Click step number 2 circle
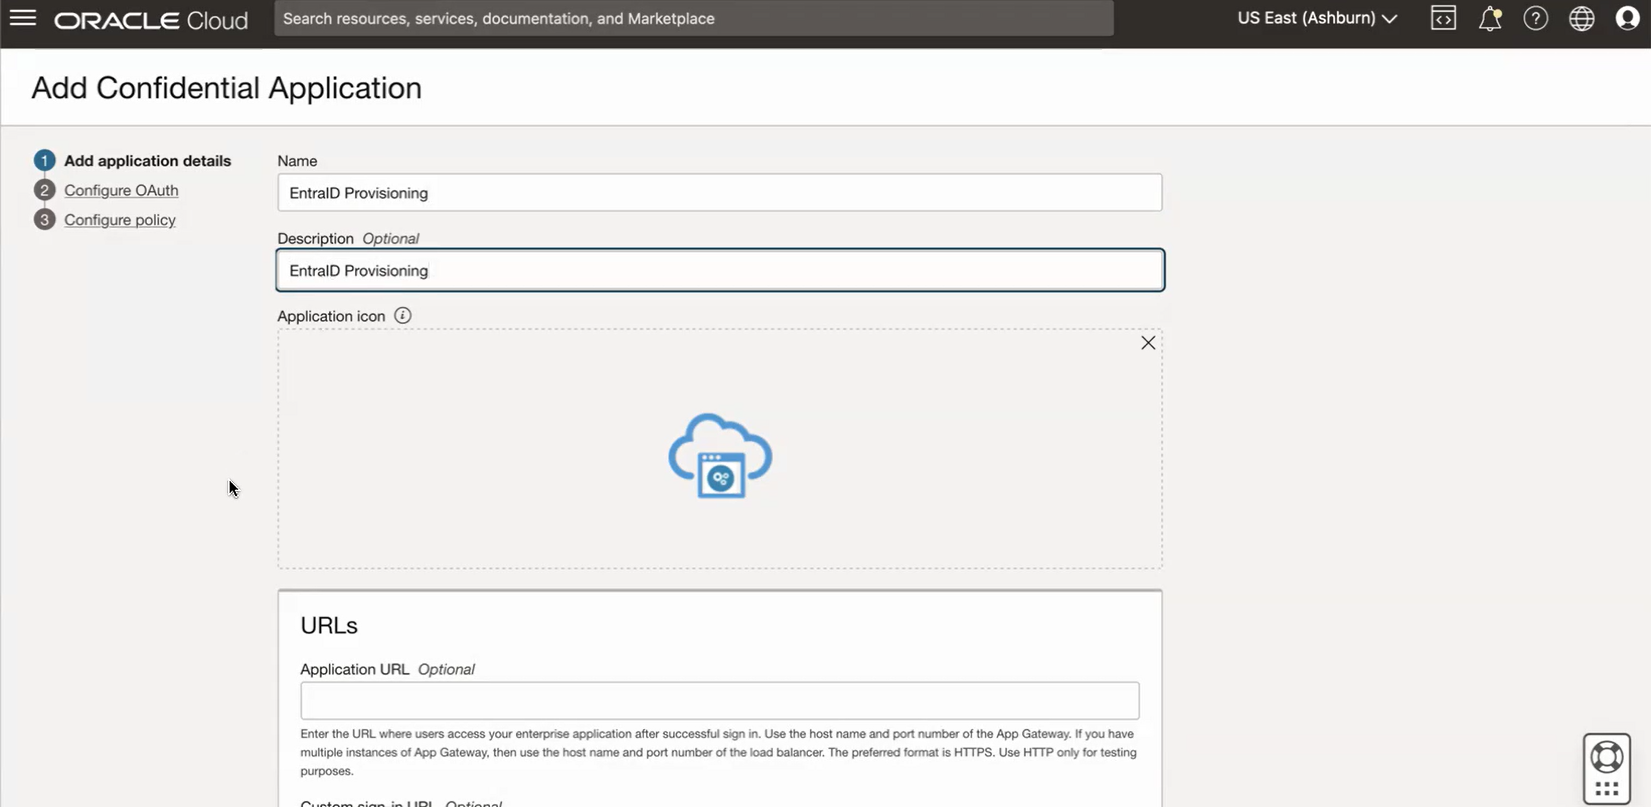The height and width of the screenshot is (807, 1651). coord(44,190)
